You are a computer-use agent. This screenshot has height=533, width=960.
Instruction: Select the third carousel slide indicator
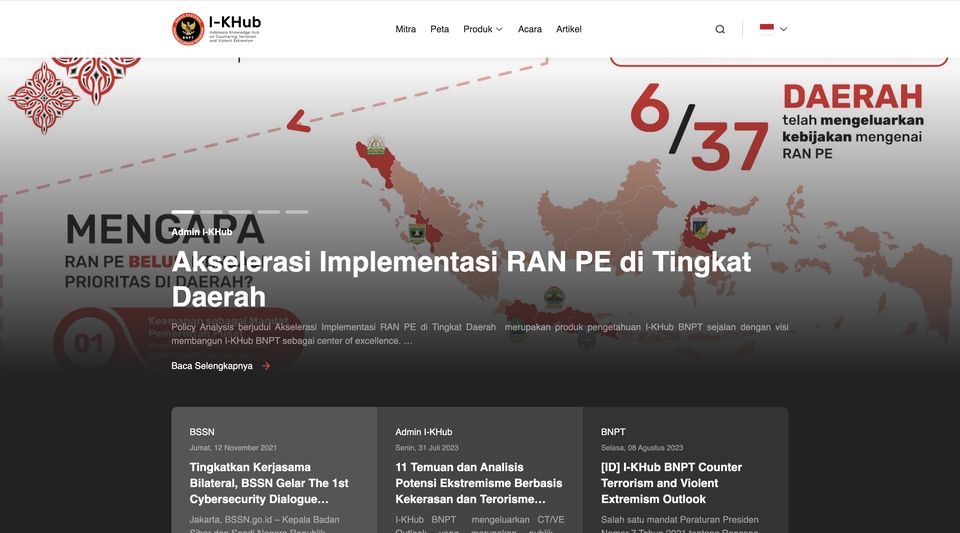coord(240,212)
